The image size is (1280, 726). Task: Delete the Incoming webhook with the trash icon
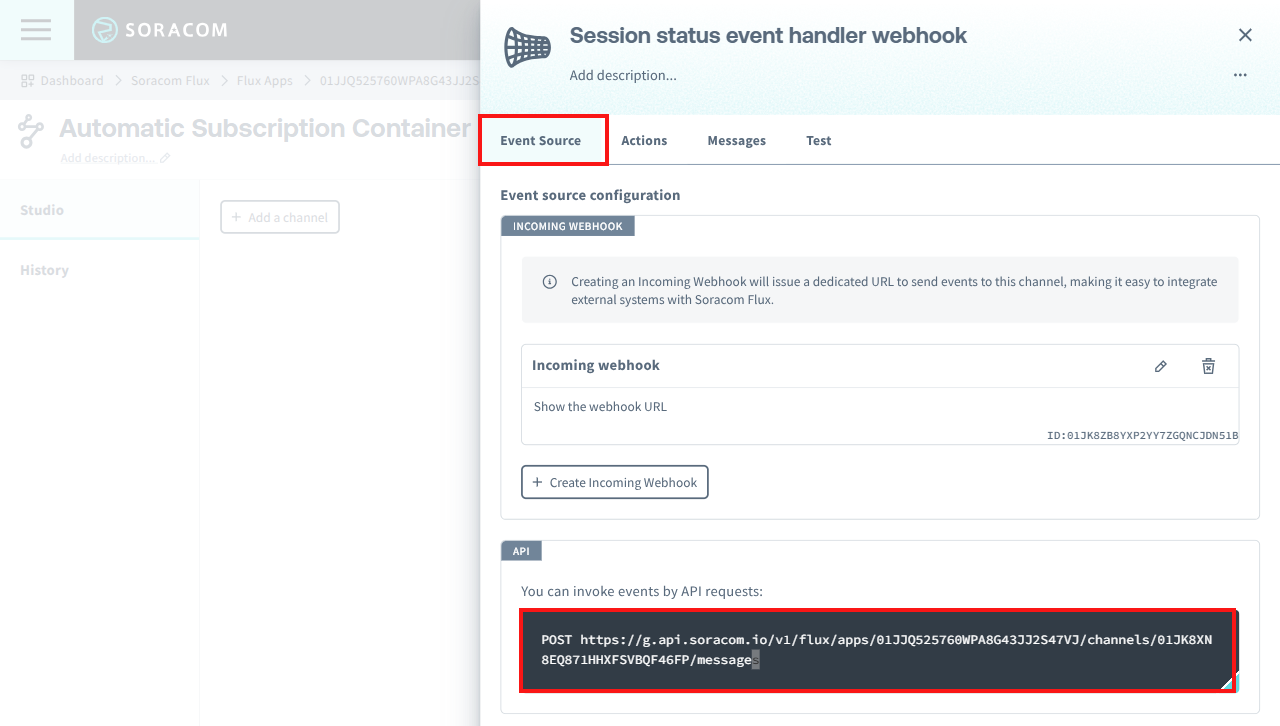pyautogui.click(x=1208, y=366)
